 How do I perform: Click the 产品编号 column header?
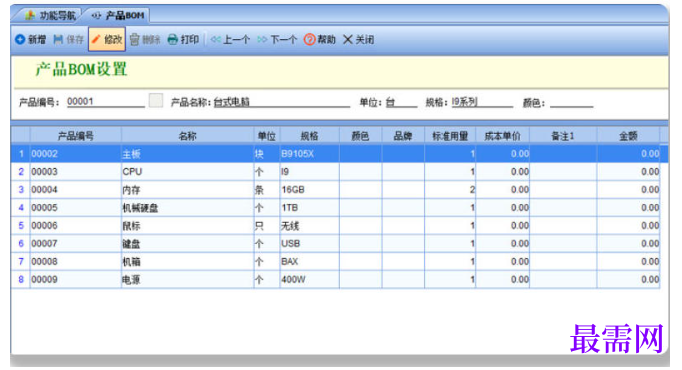click(x=76, y=136)
